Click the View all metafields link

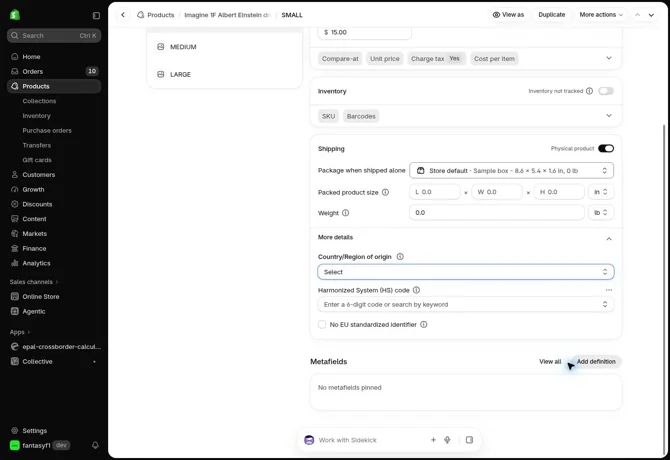550,362
